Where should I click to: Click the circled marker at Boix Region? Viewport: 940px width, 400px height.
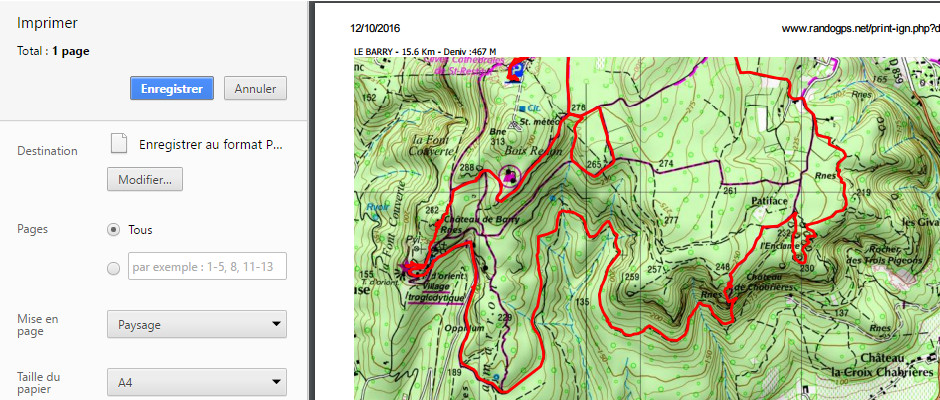[x=511, y=177]
